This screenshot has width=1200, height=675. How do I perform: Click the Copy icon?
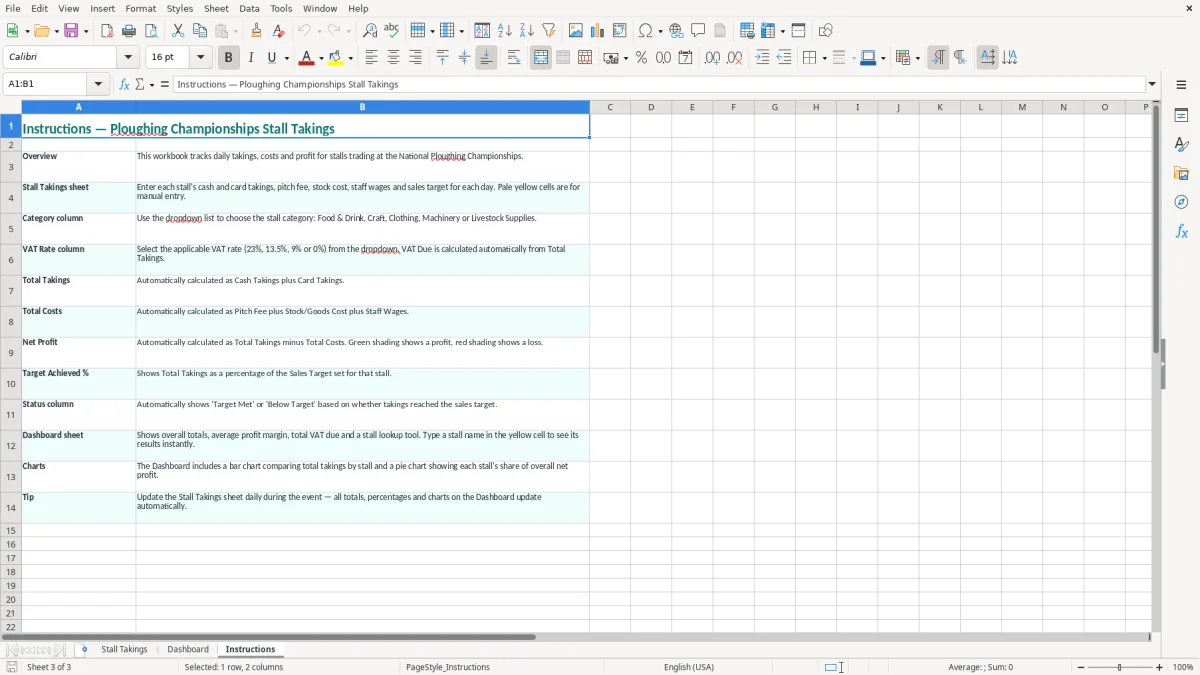[x=200, y=31]
